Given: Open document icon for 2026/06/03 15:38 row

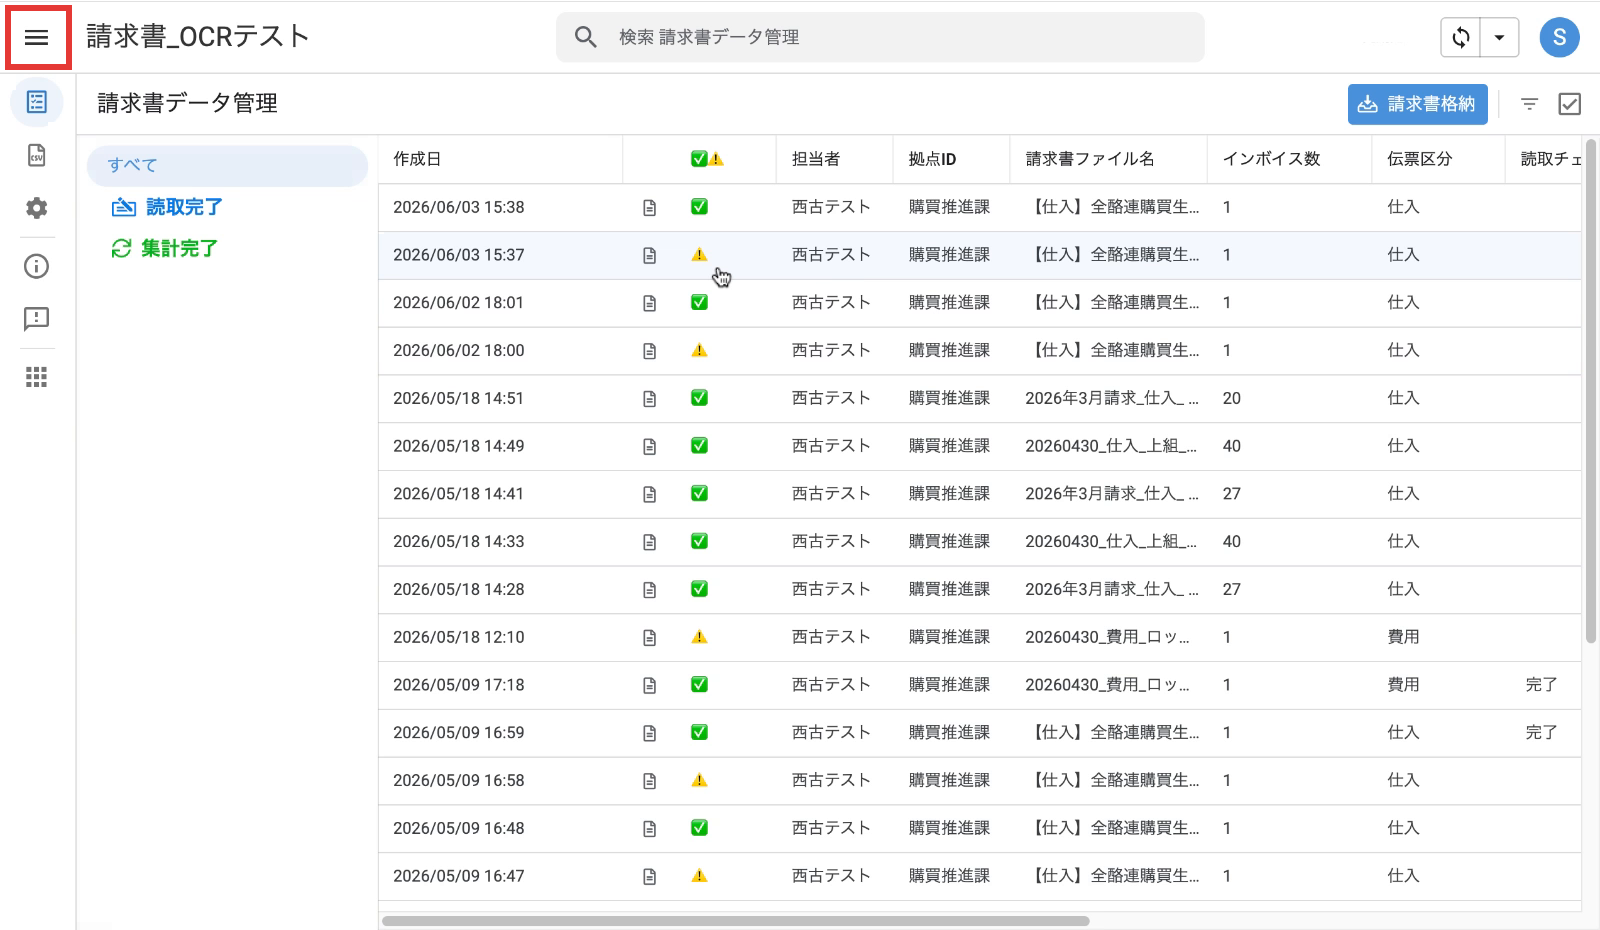Looking at the screenshot, I should [x=650, y=208].
